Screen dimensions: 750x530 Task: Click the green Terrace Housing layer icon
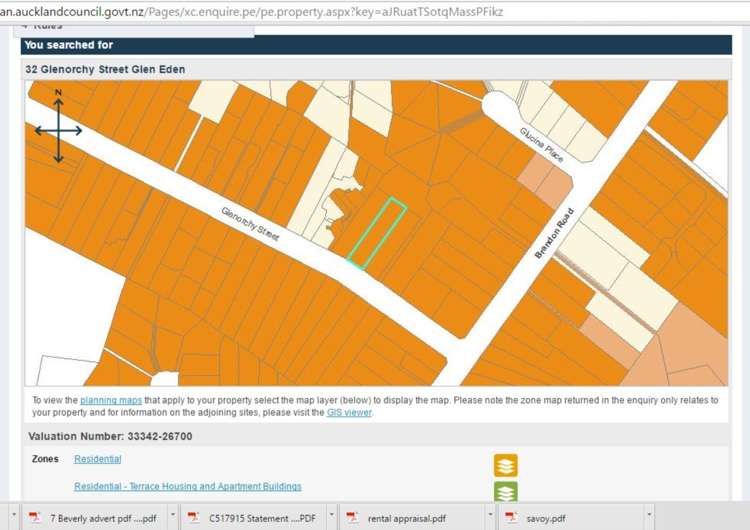pos(506,491)
